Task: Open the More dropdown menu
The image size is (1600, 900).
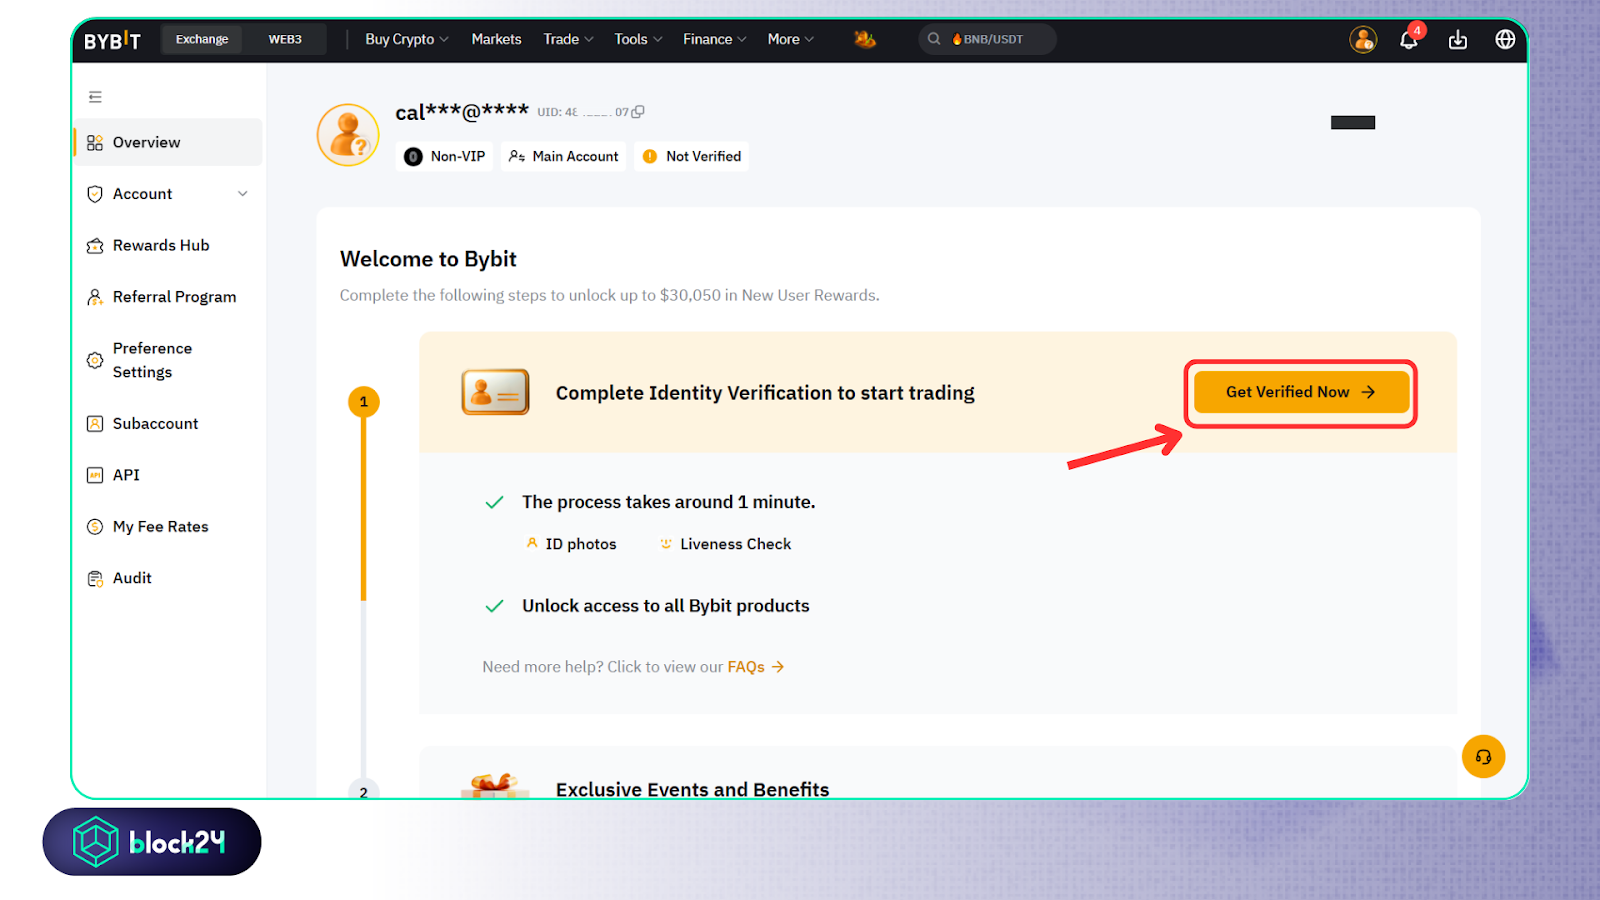Action: coord(791,39)
